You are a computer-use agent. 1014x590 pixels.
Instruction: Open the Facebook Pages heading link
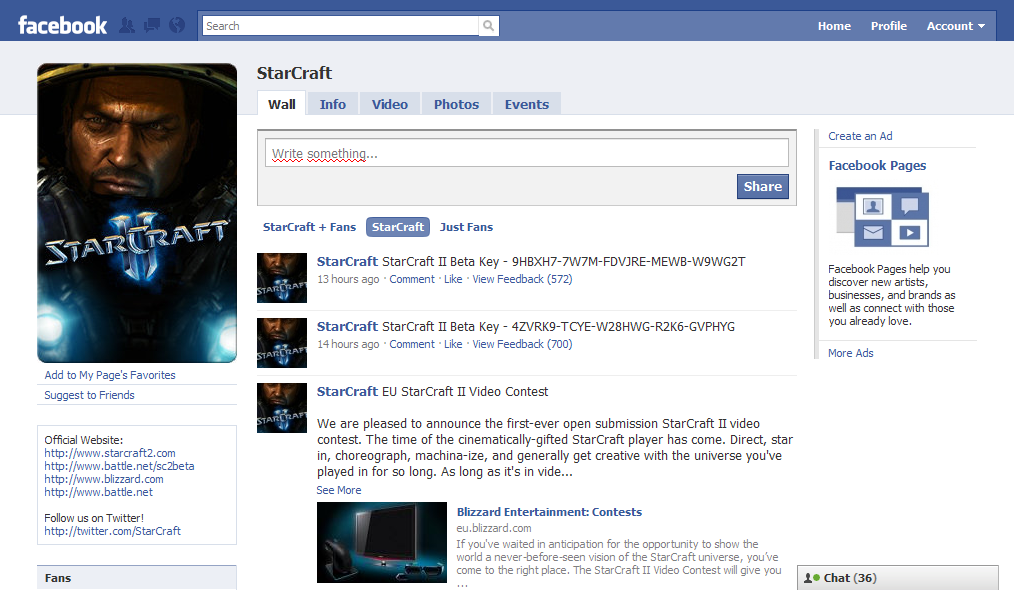pyautogui.click(x=877, y=166)
